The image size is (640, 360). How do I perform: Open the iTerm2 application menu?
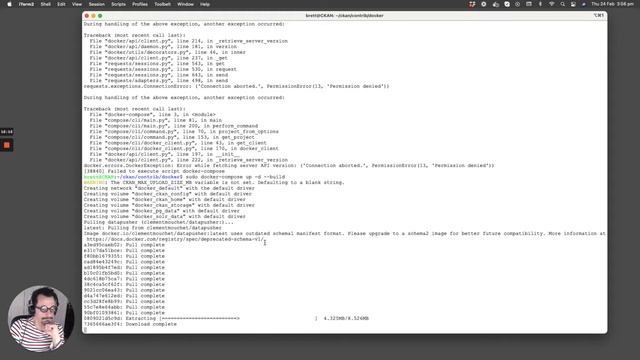click(x=26, y=4)
